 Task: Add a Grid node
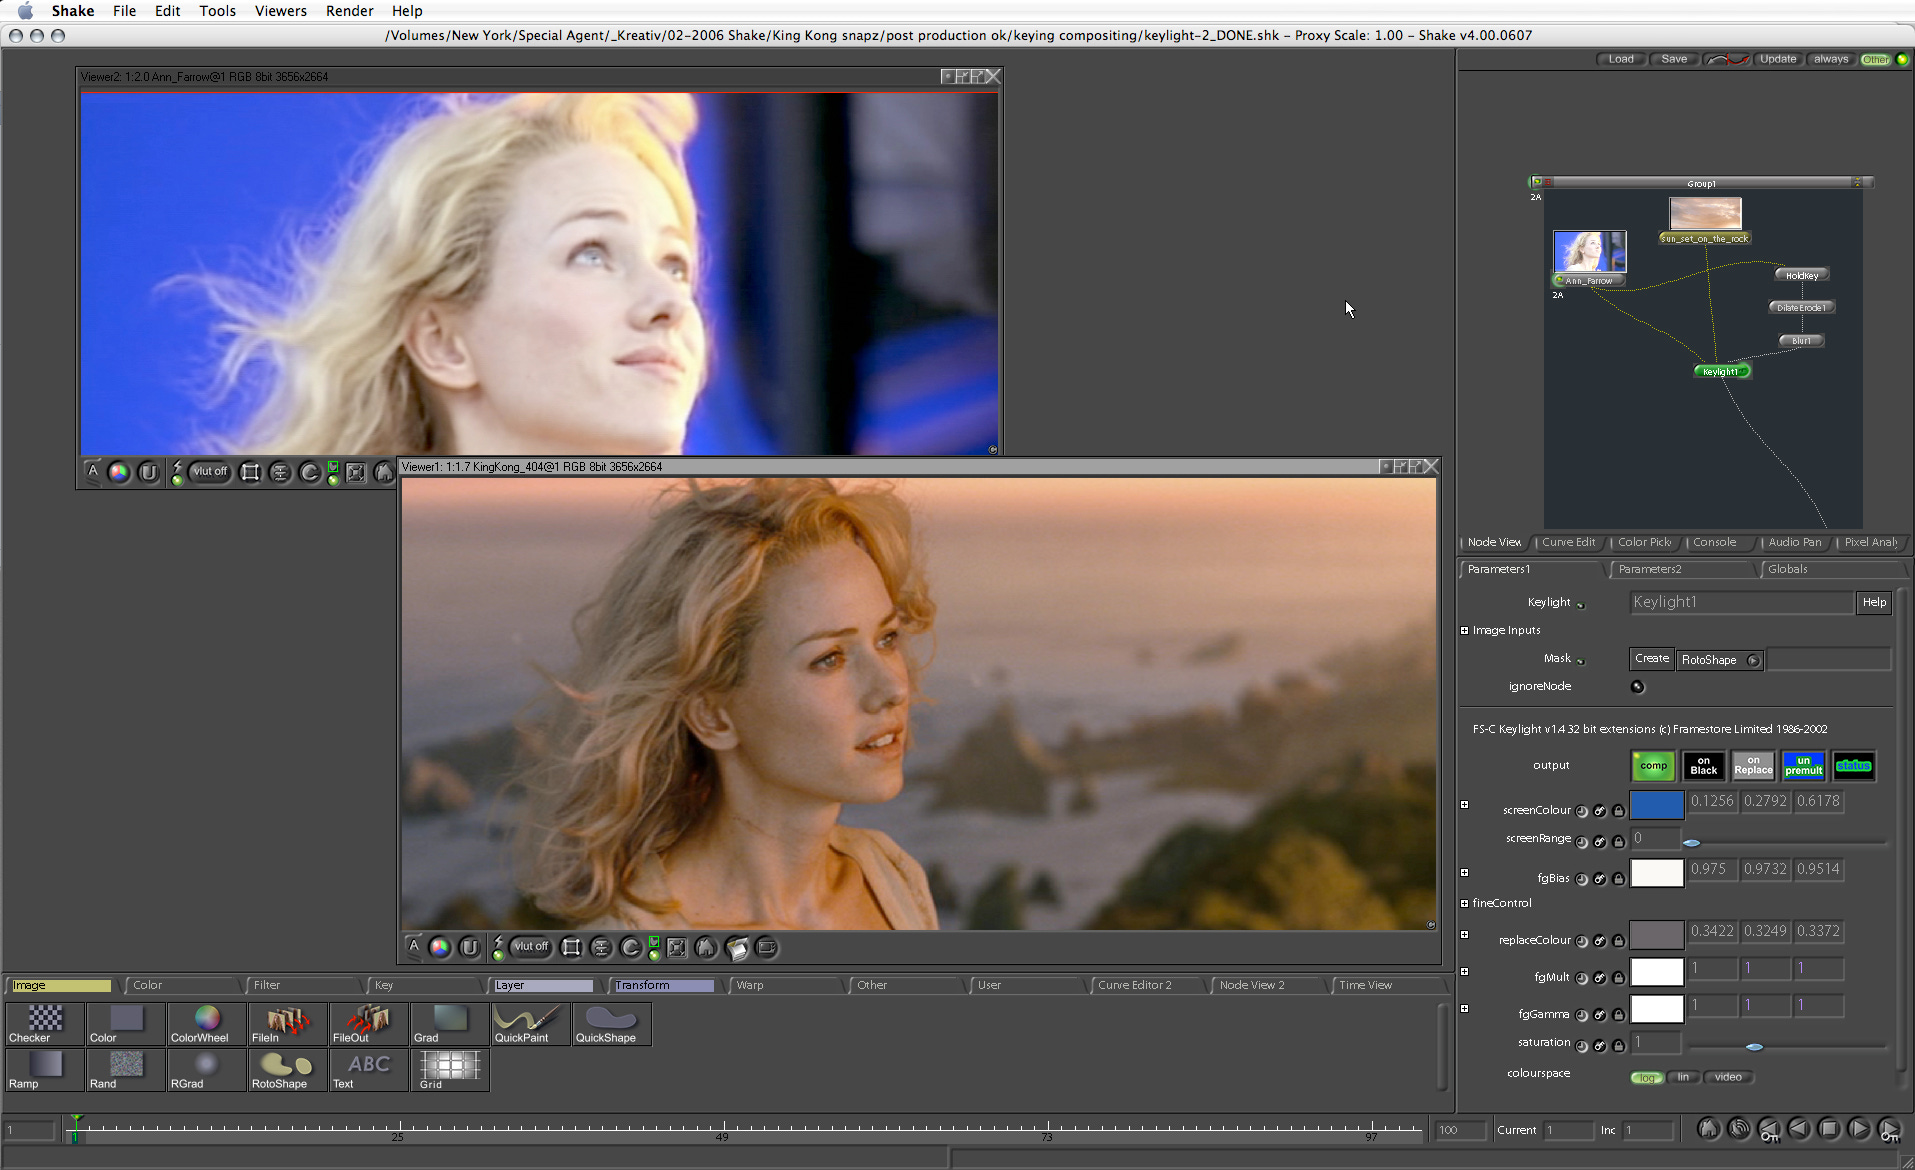pos(449,1068)
